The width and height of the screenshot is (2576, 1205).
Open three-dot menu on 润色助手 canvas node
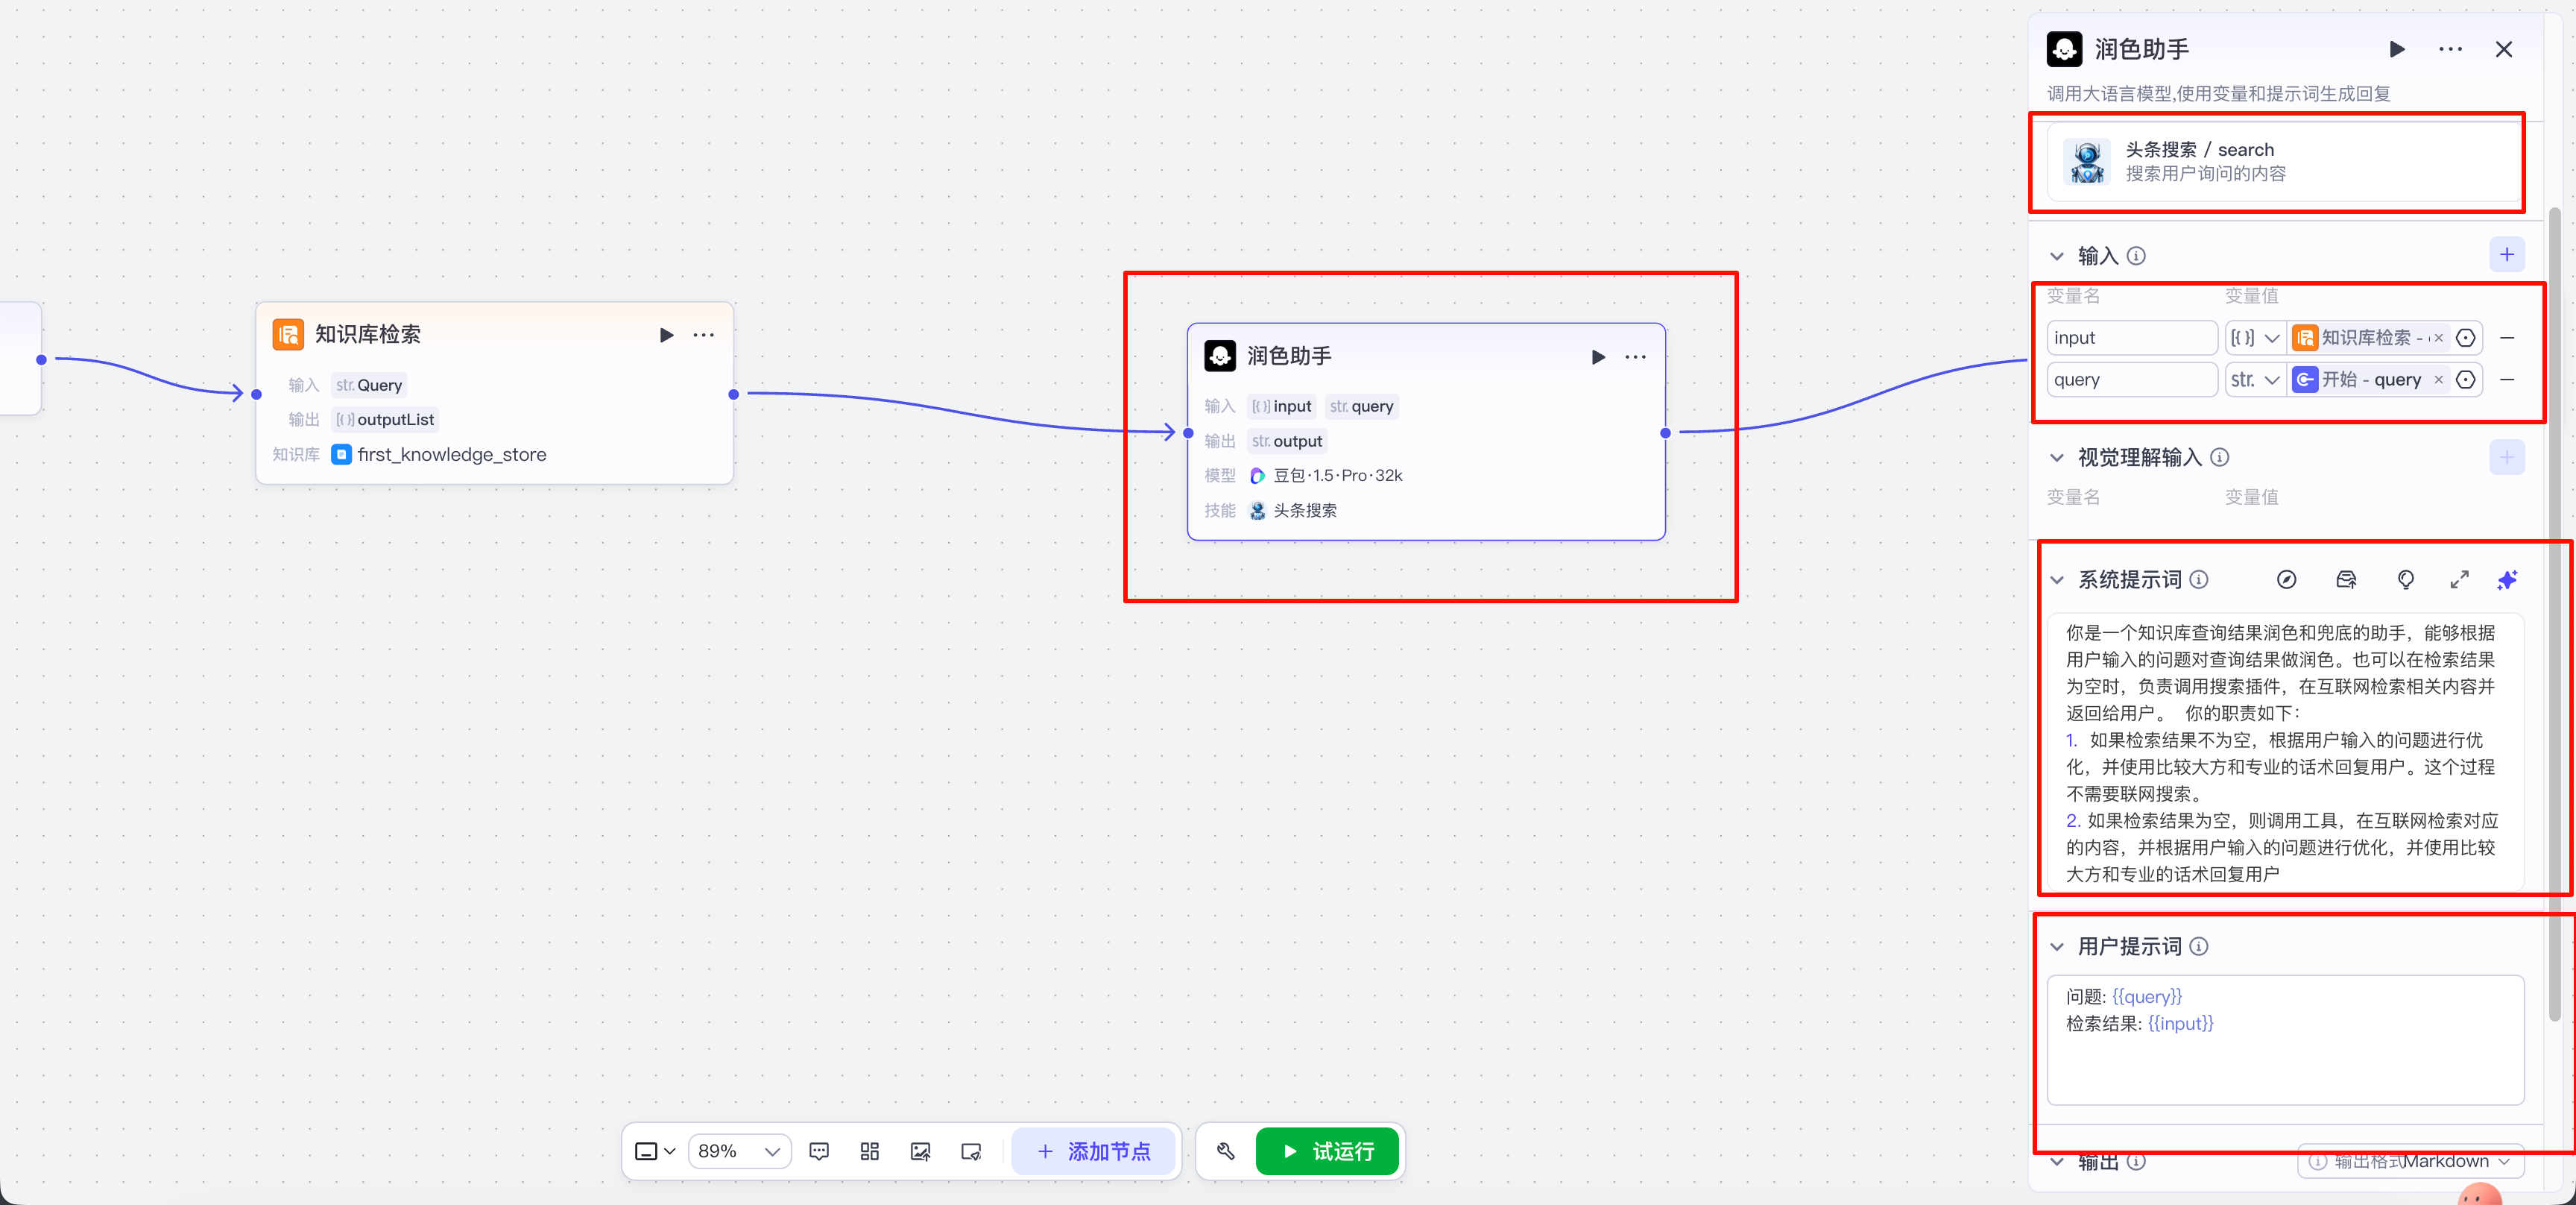point(1636,357)
